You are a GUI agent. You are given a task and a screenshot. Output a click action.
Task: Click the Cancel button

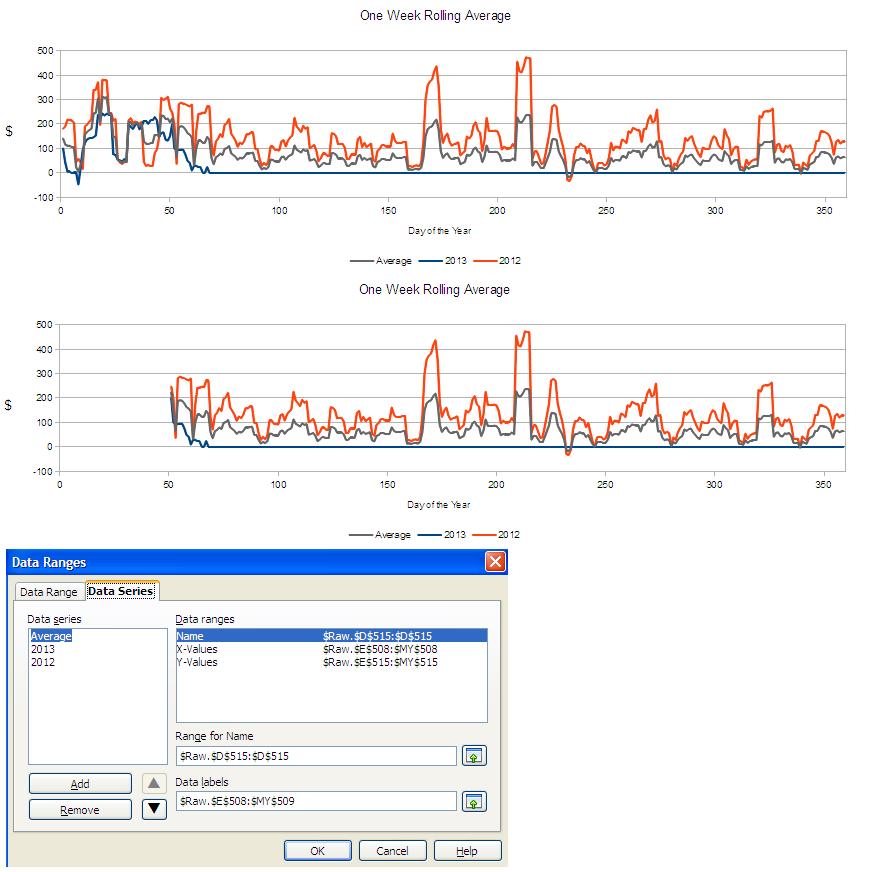coord(392,850)
